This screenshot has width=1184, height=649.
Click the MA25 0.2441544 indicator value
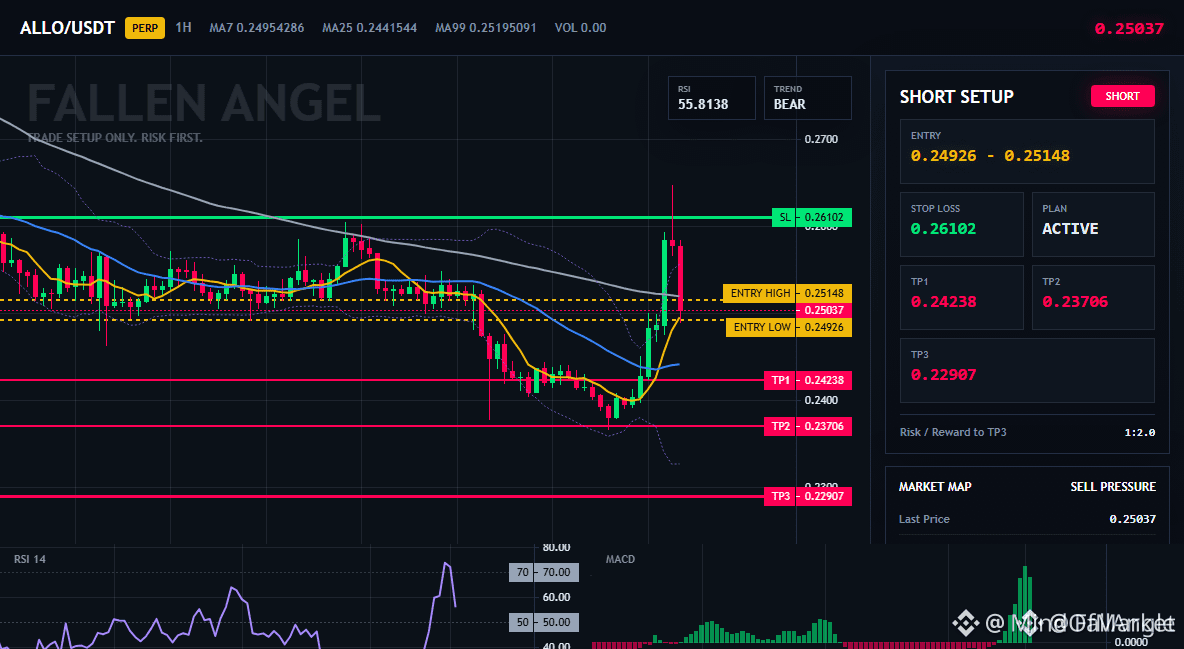click(369, 28)
